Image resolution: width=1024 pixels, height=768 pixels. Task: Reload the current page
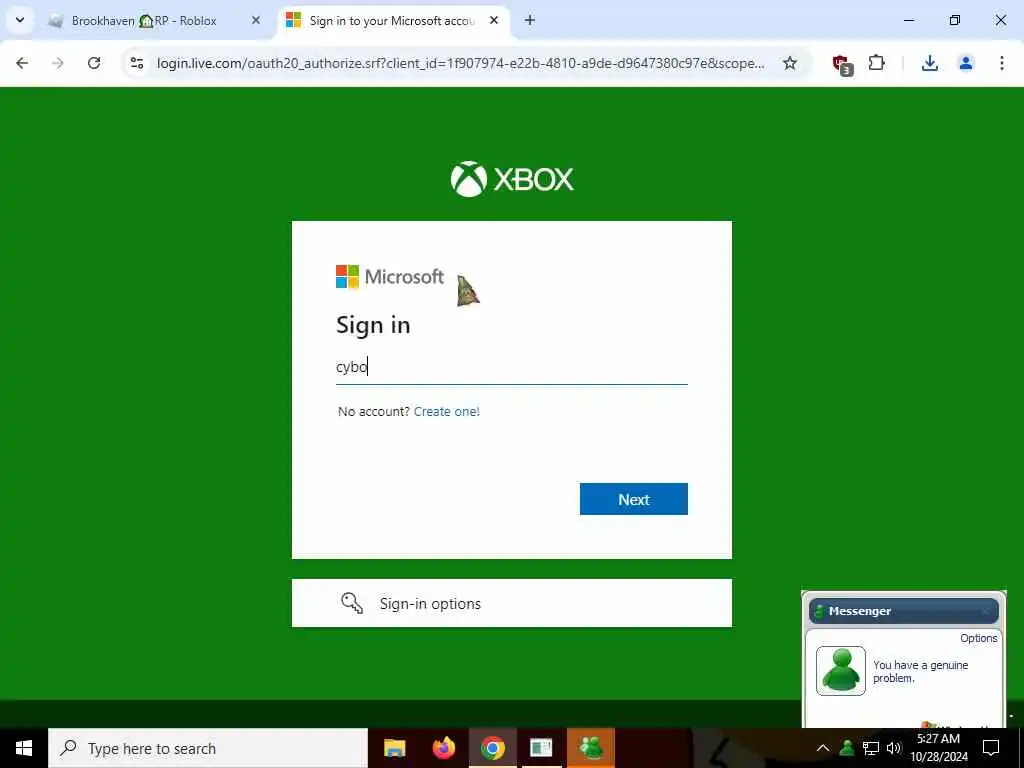(x=94, y=63)
